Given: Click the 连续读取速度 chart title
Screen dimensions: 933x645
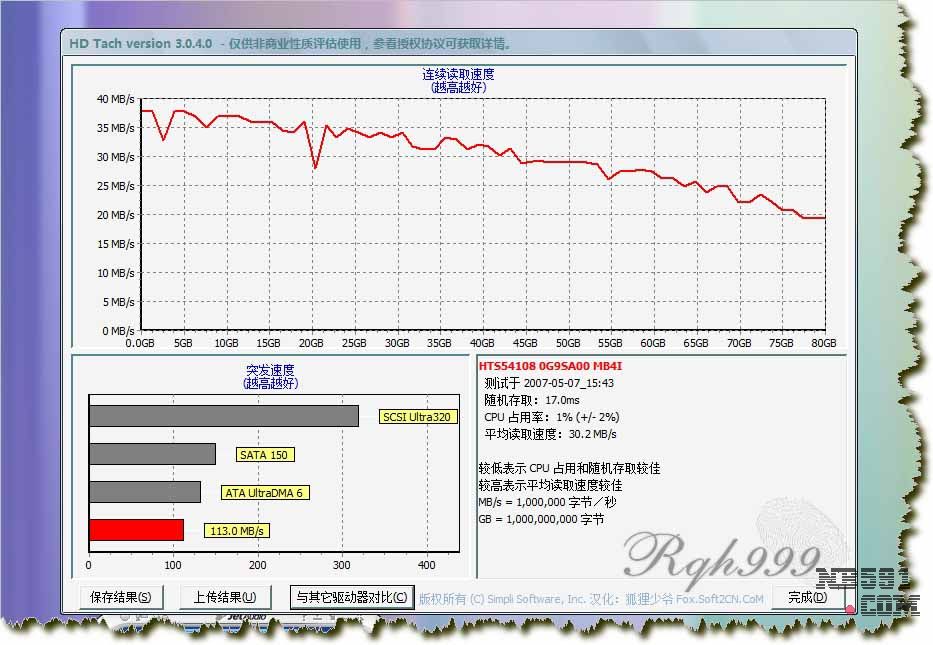Looking at the screenshot, I should click(x=458, y=74).
